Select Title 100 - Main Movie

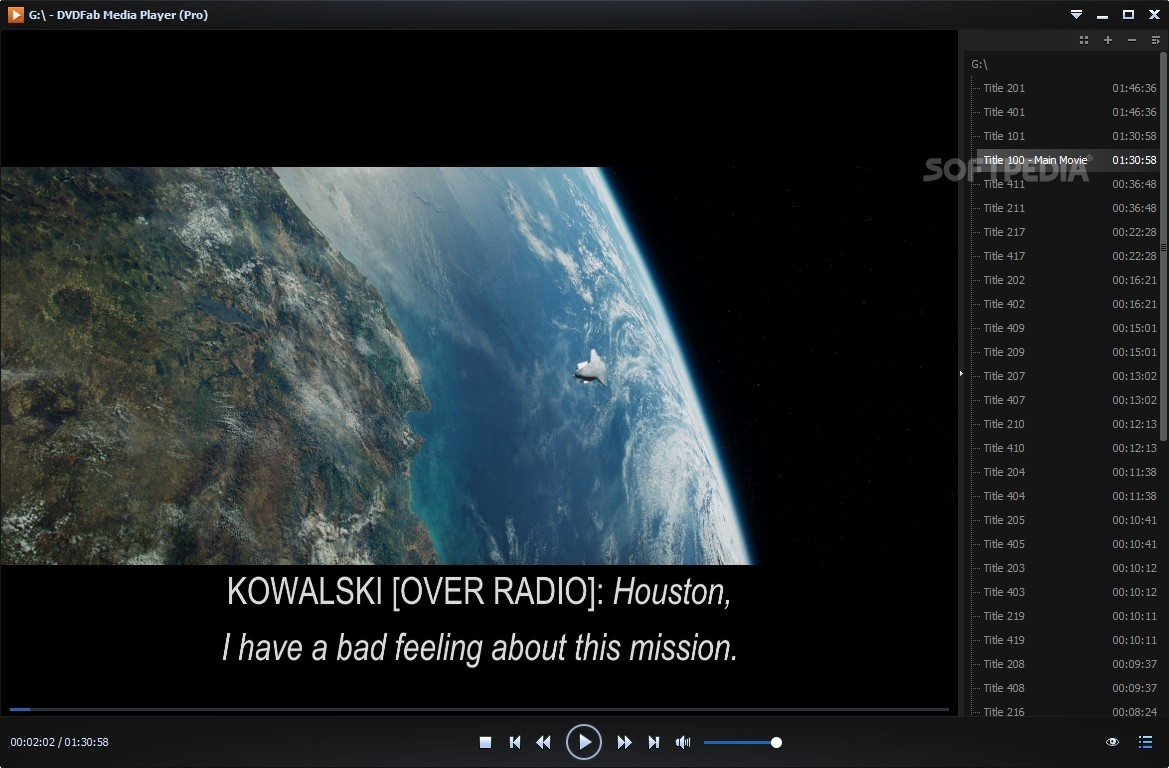coord(1068,160)
